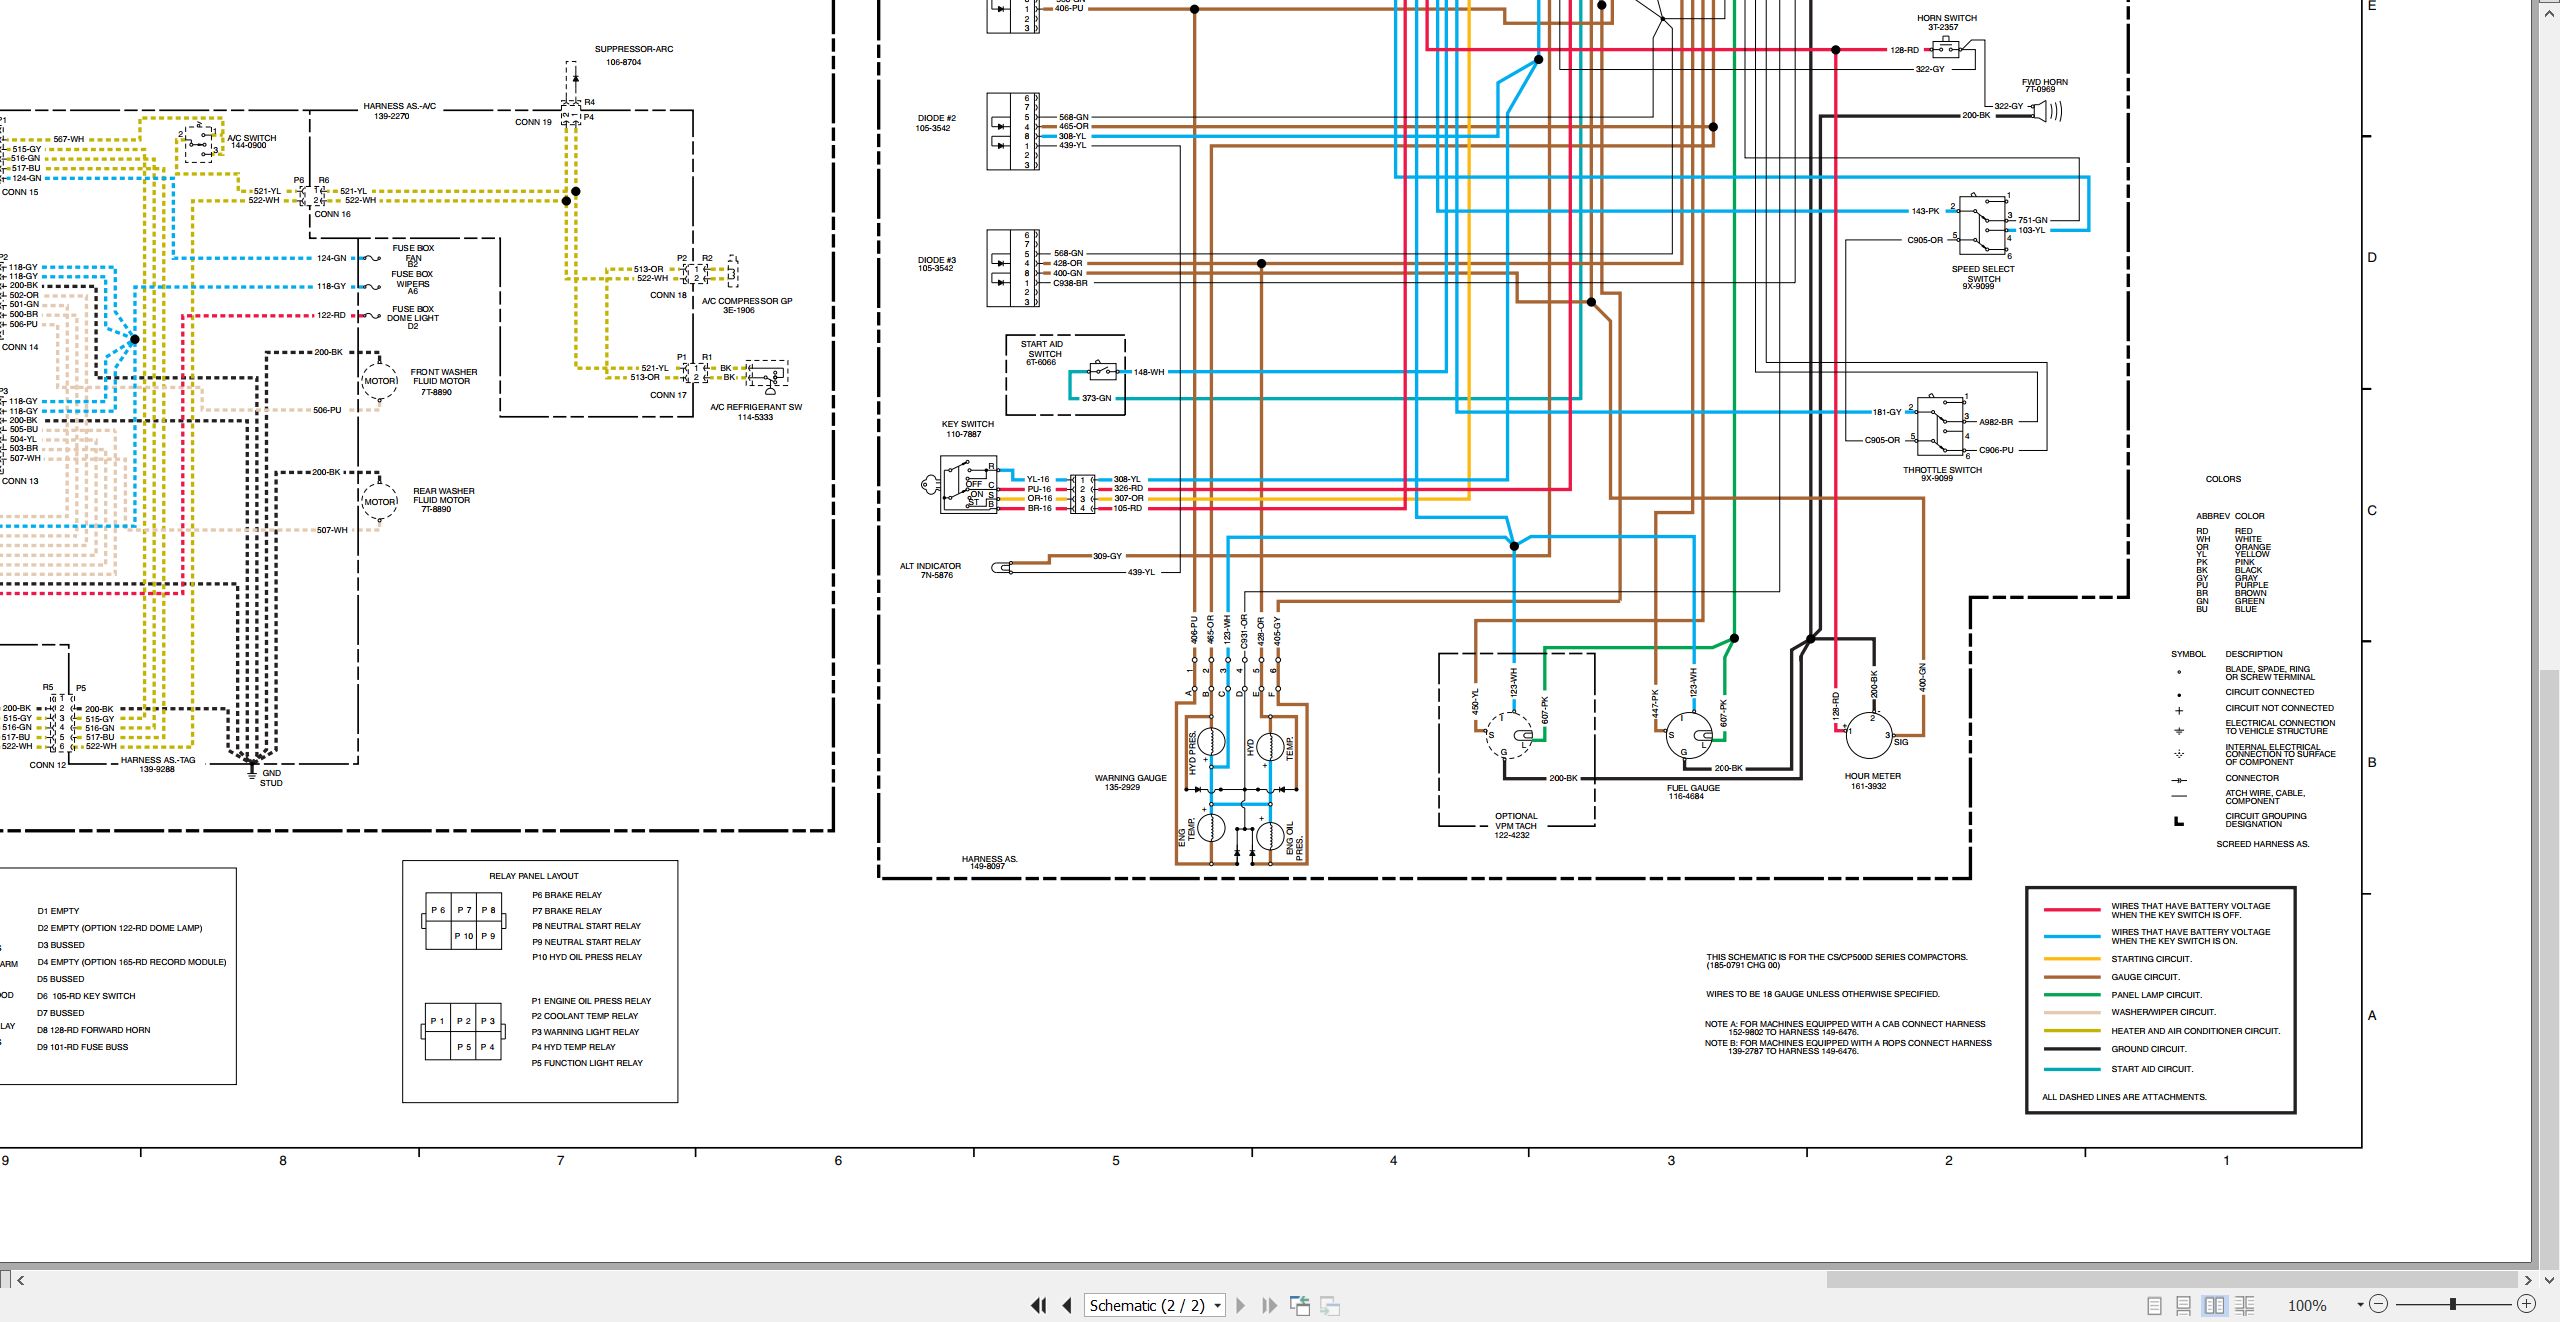Go to the first page of the document

pyautogui.click(x=1038, y=1305)
